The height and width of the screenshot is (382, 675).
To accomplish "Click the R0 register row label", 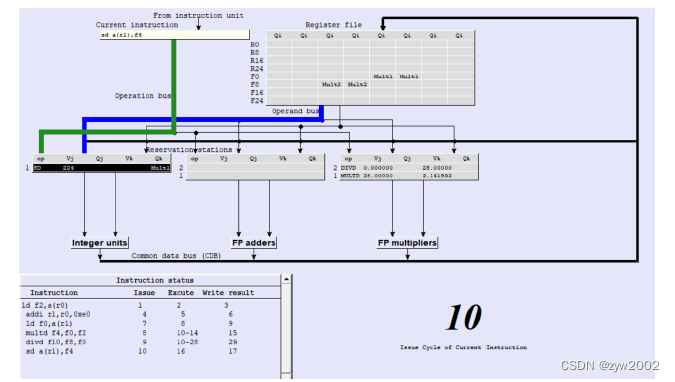I will coord(255,45).
